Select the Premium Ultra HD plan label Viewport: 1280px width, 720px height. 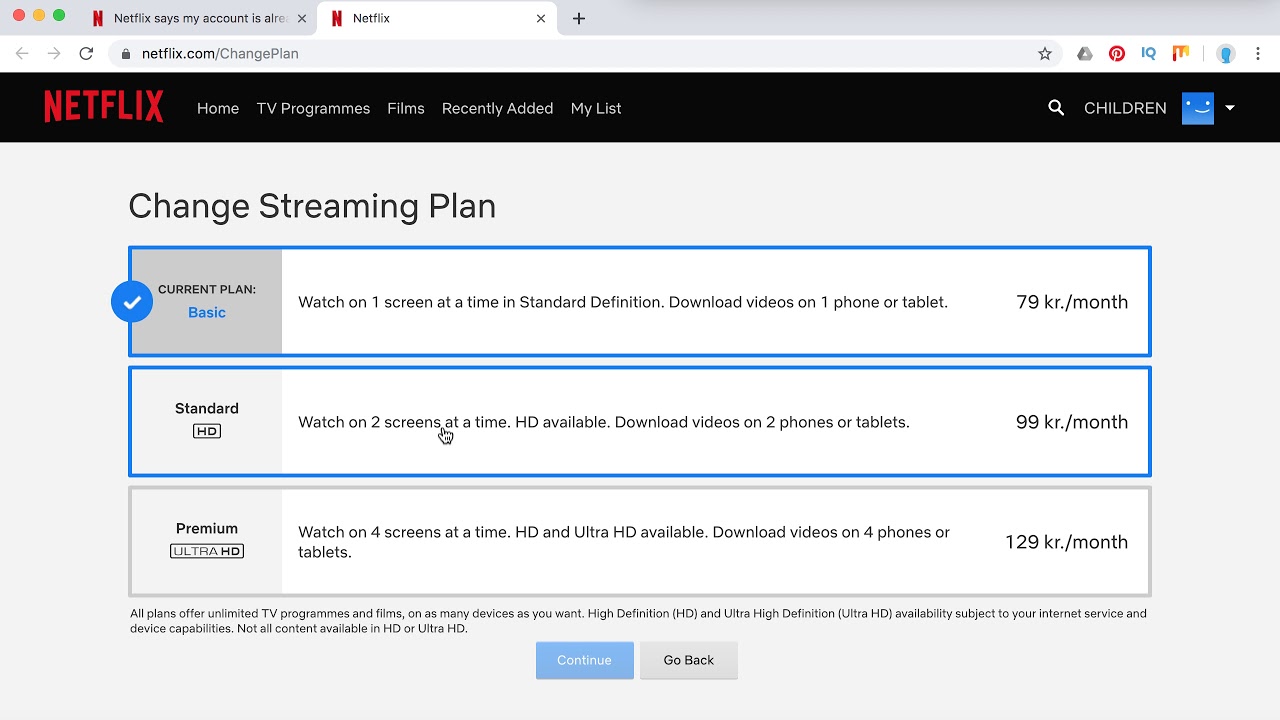tap(207, 528)
